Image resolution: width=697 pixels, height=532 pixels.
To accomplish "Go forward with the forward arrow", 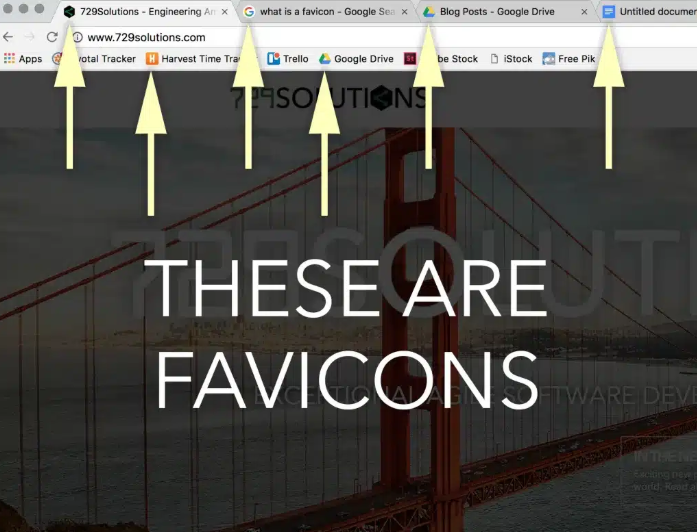I will point(29,37).
